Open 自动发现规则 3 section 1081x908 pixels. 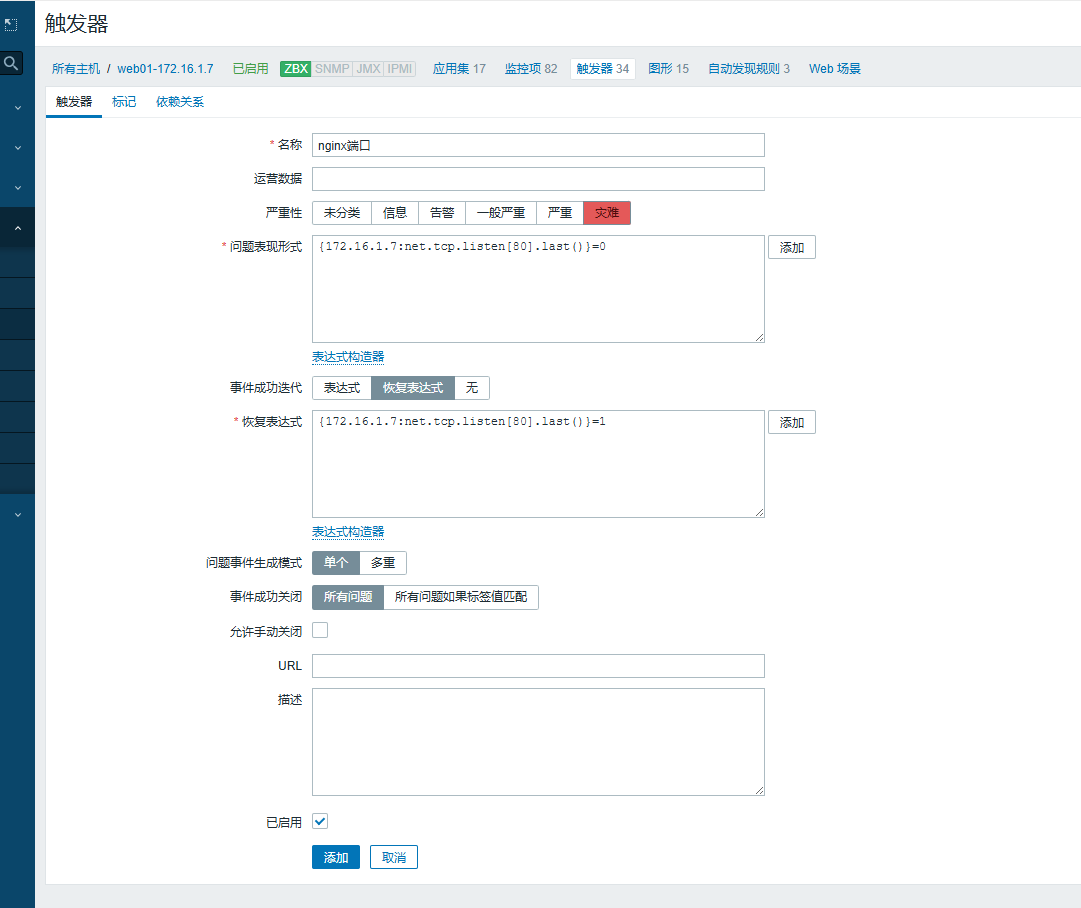tap(749, 68)
